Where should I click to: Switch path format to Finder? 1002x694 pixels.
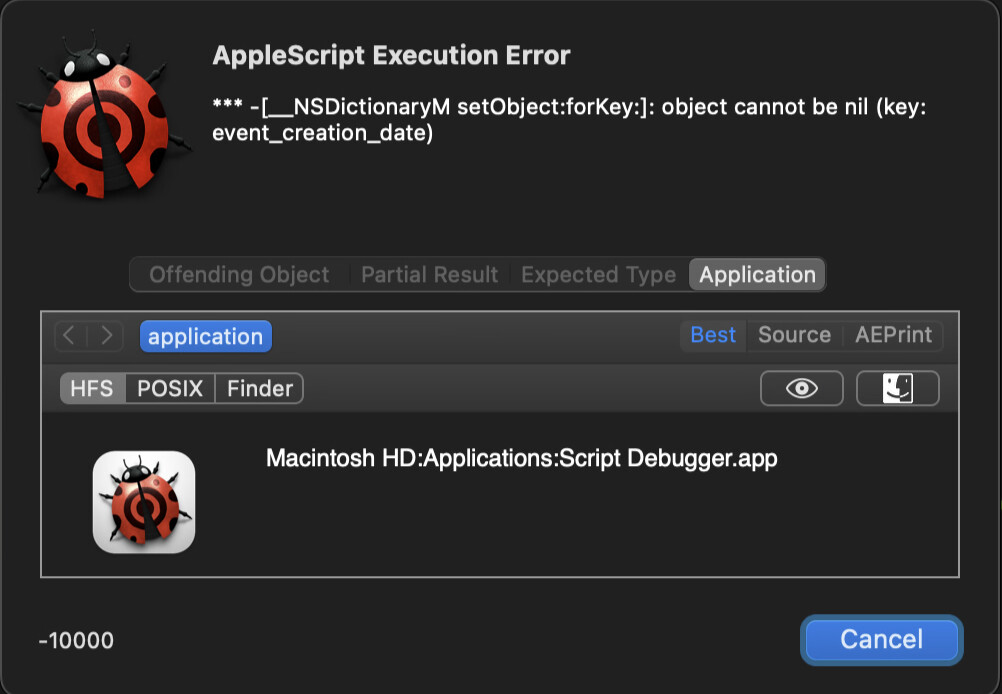pos(259,389)
